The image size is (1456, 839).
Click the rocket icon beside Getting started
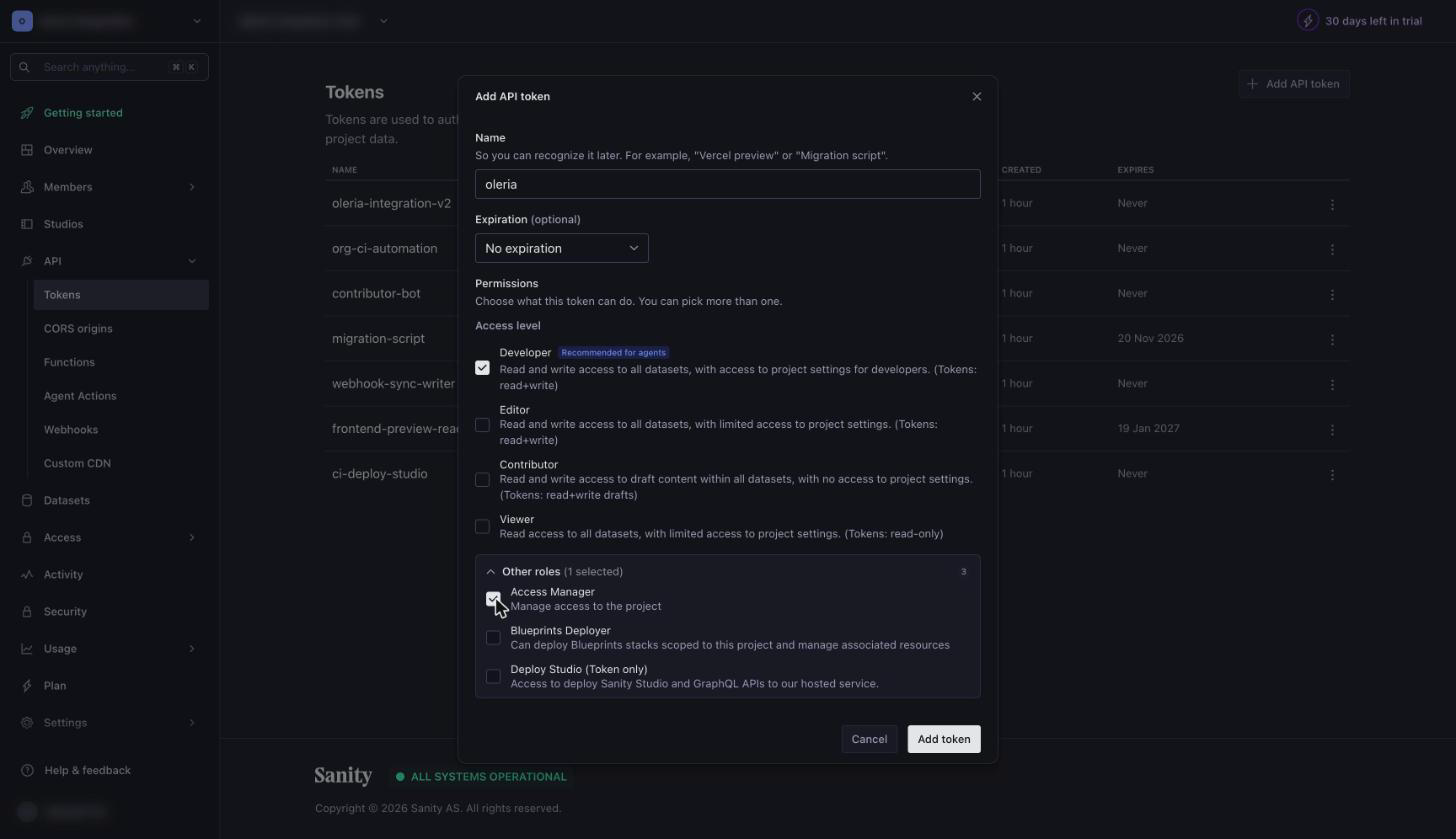pos(27,113)
